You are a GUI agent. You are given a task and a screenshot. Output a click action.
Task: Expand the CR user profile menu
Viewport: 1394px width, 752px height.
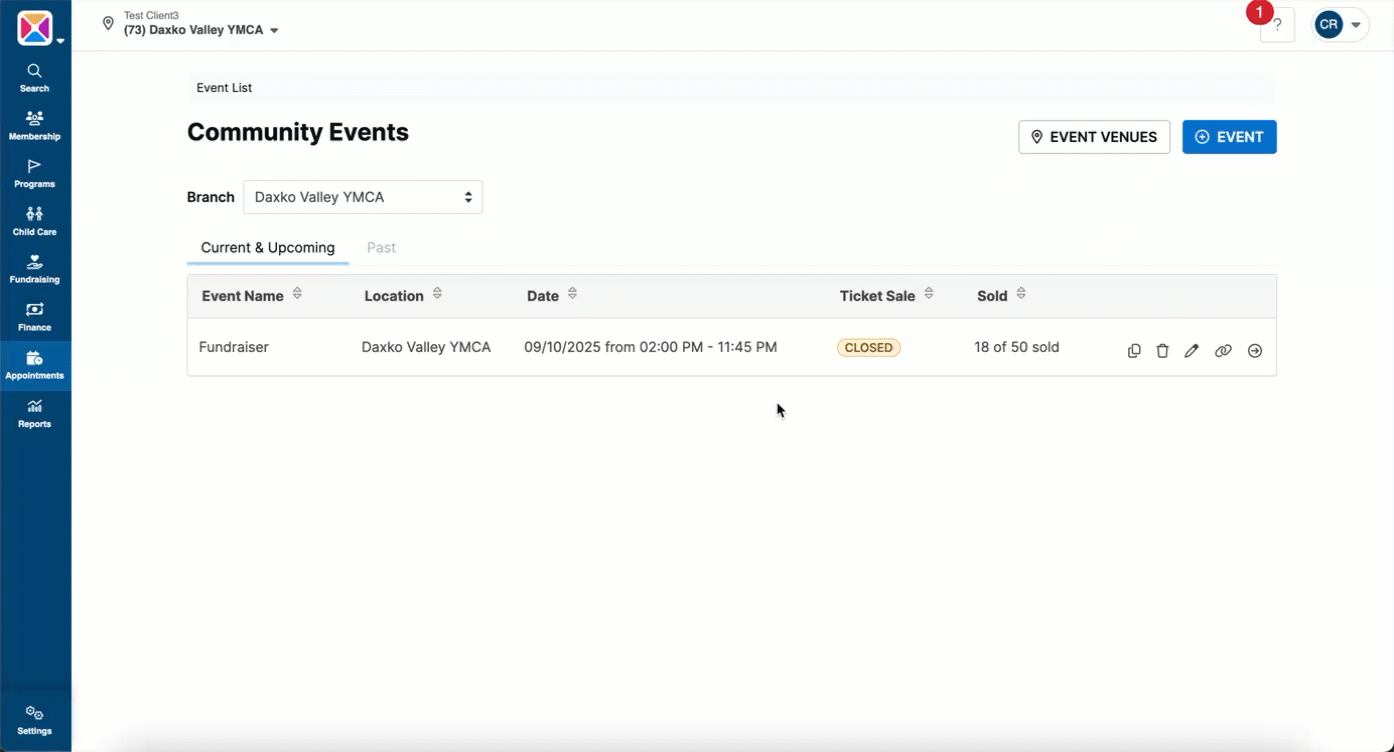coord(1340,25)
